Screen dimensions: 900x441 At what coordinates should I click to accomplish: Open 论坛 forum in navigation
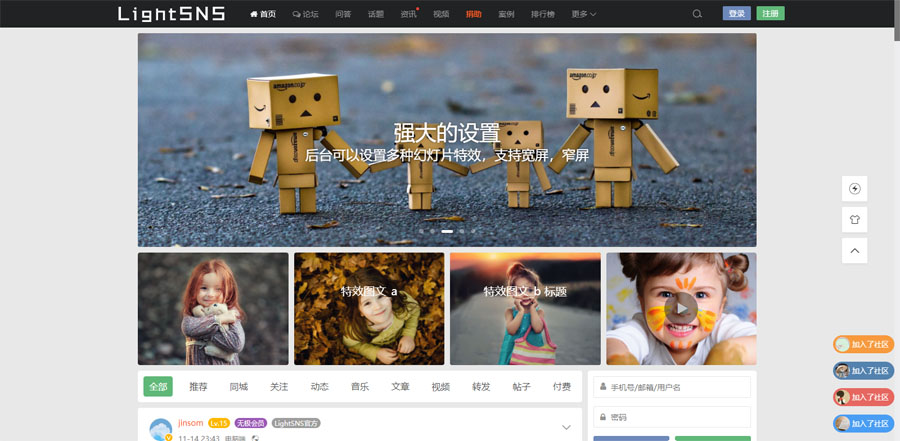click(305, 14)
